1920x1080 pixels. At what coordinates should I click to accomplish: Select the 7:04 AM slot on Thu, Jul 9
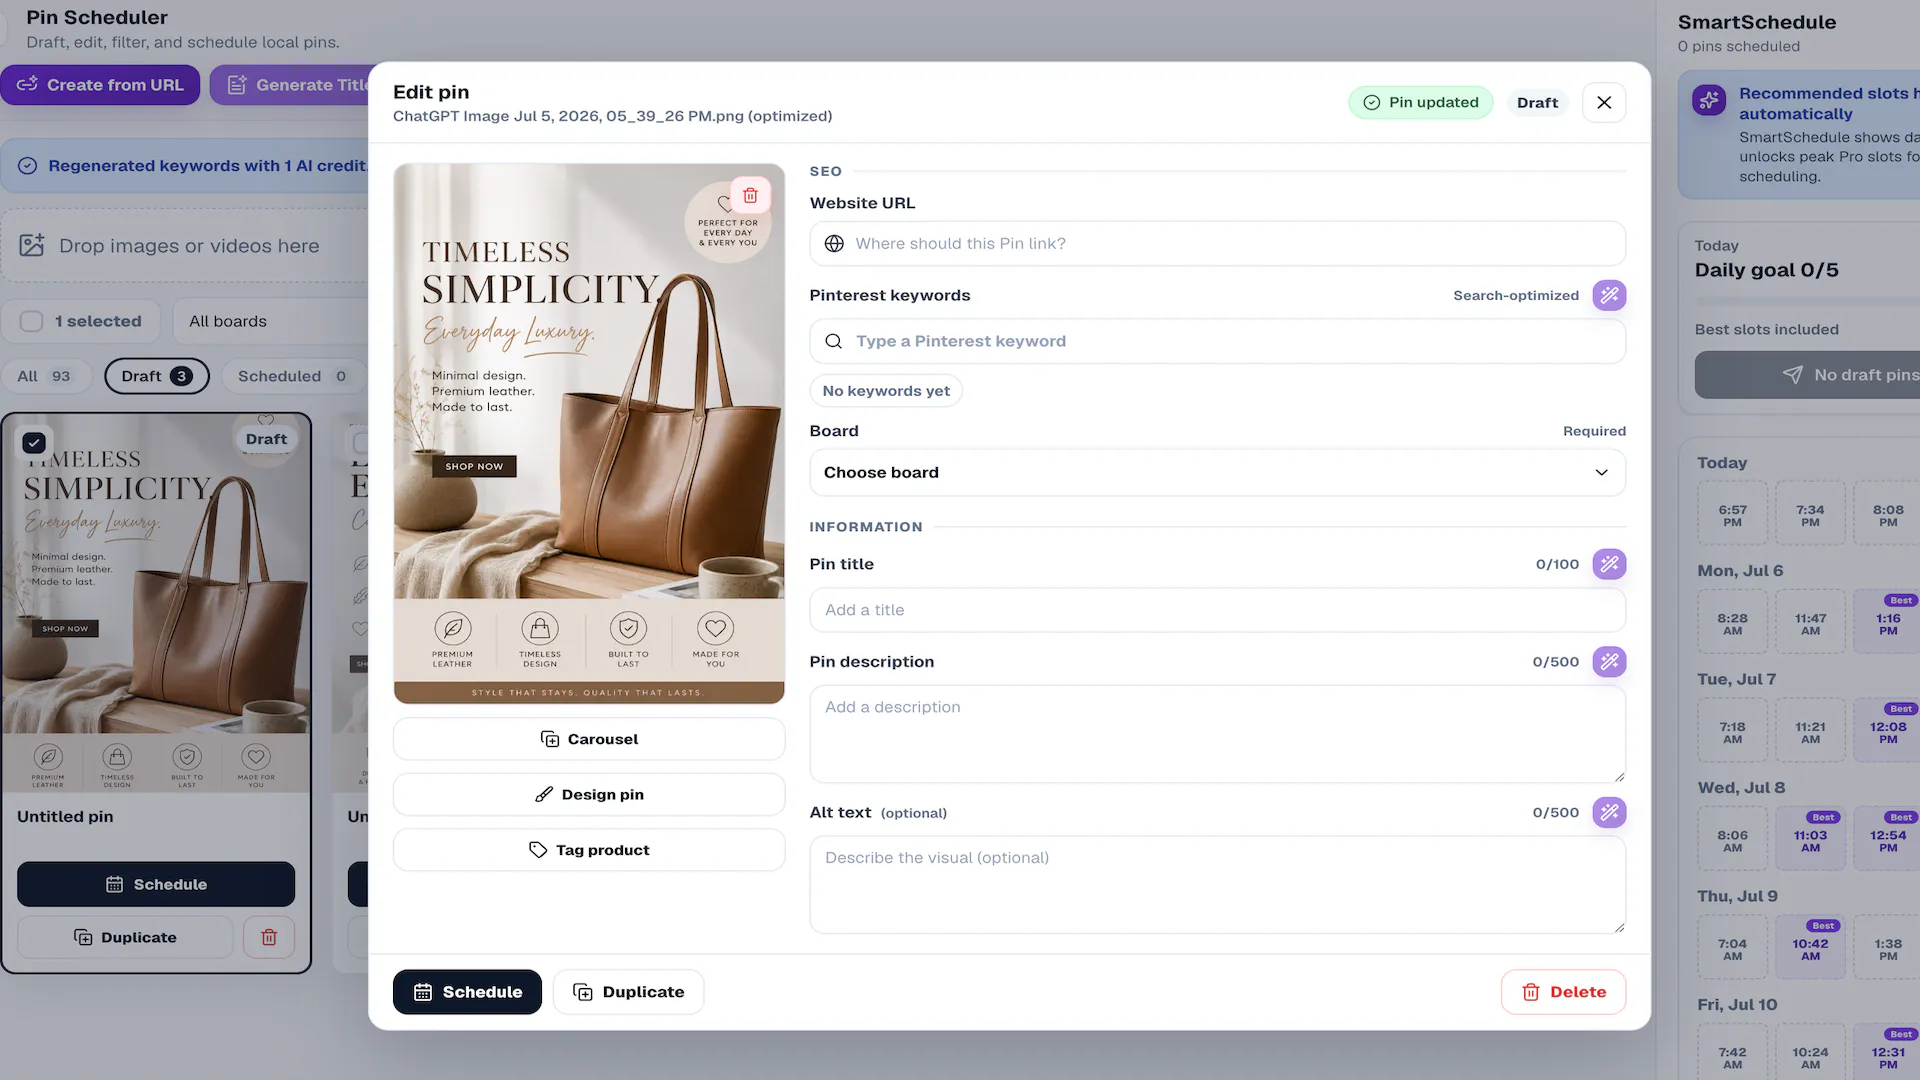(1732, 949)
